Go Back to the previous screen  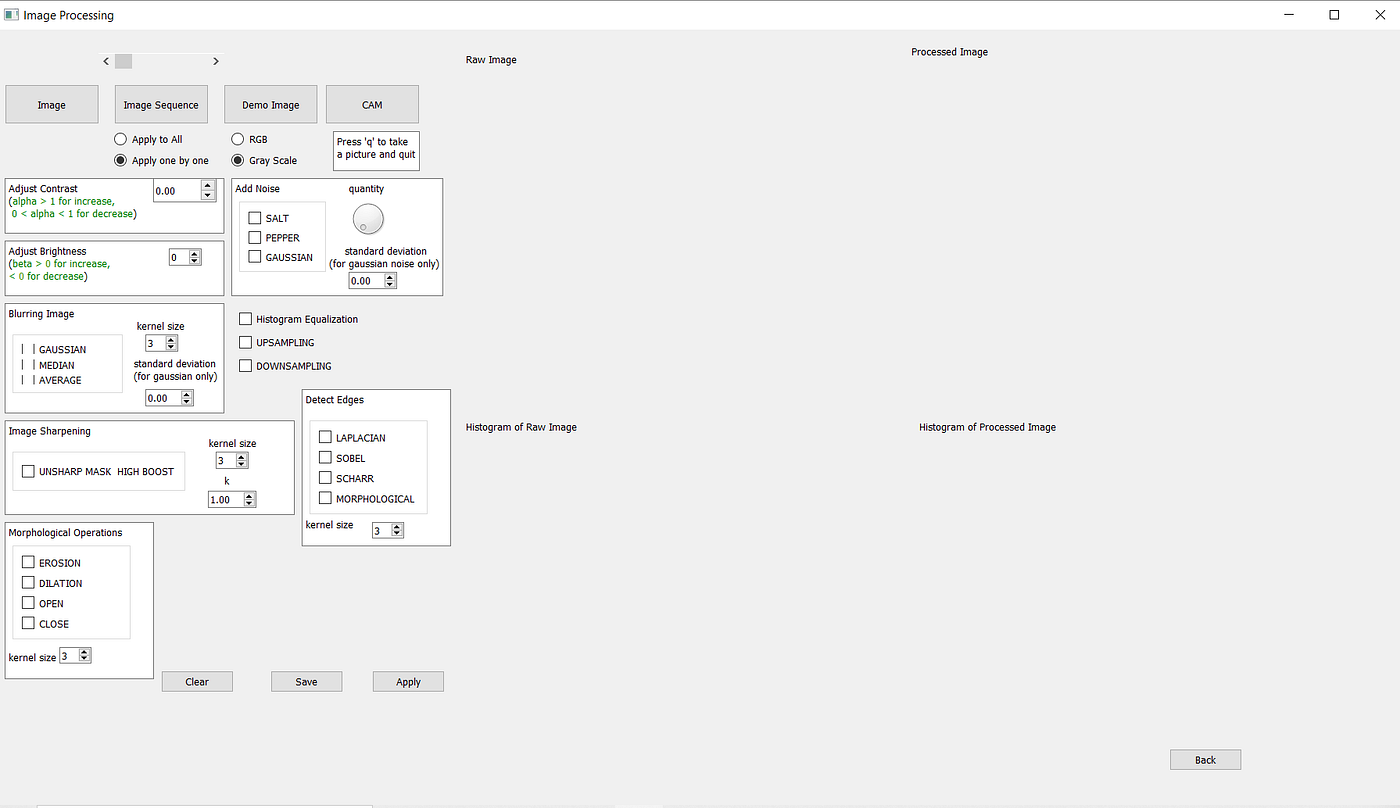[1205, 759]
